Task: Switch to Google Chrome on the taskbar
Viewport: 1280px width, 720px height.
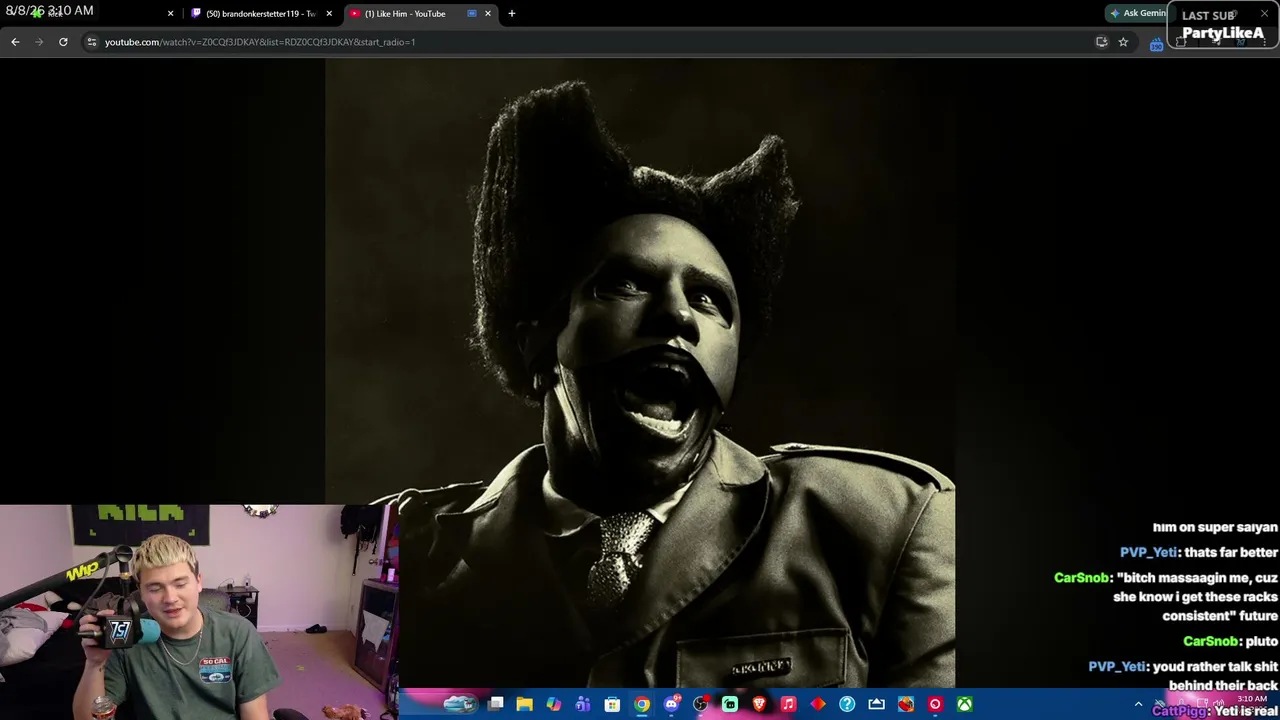Action: [642, 705]
